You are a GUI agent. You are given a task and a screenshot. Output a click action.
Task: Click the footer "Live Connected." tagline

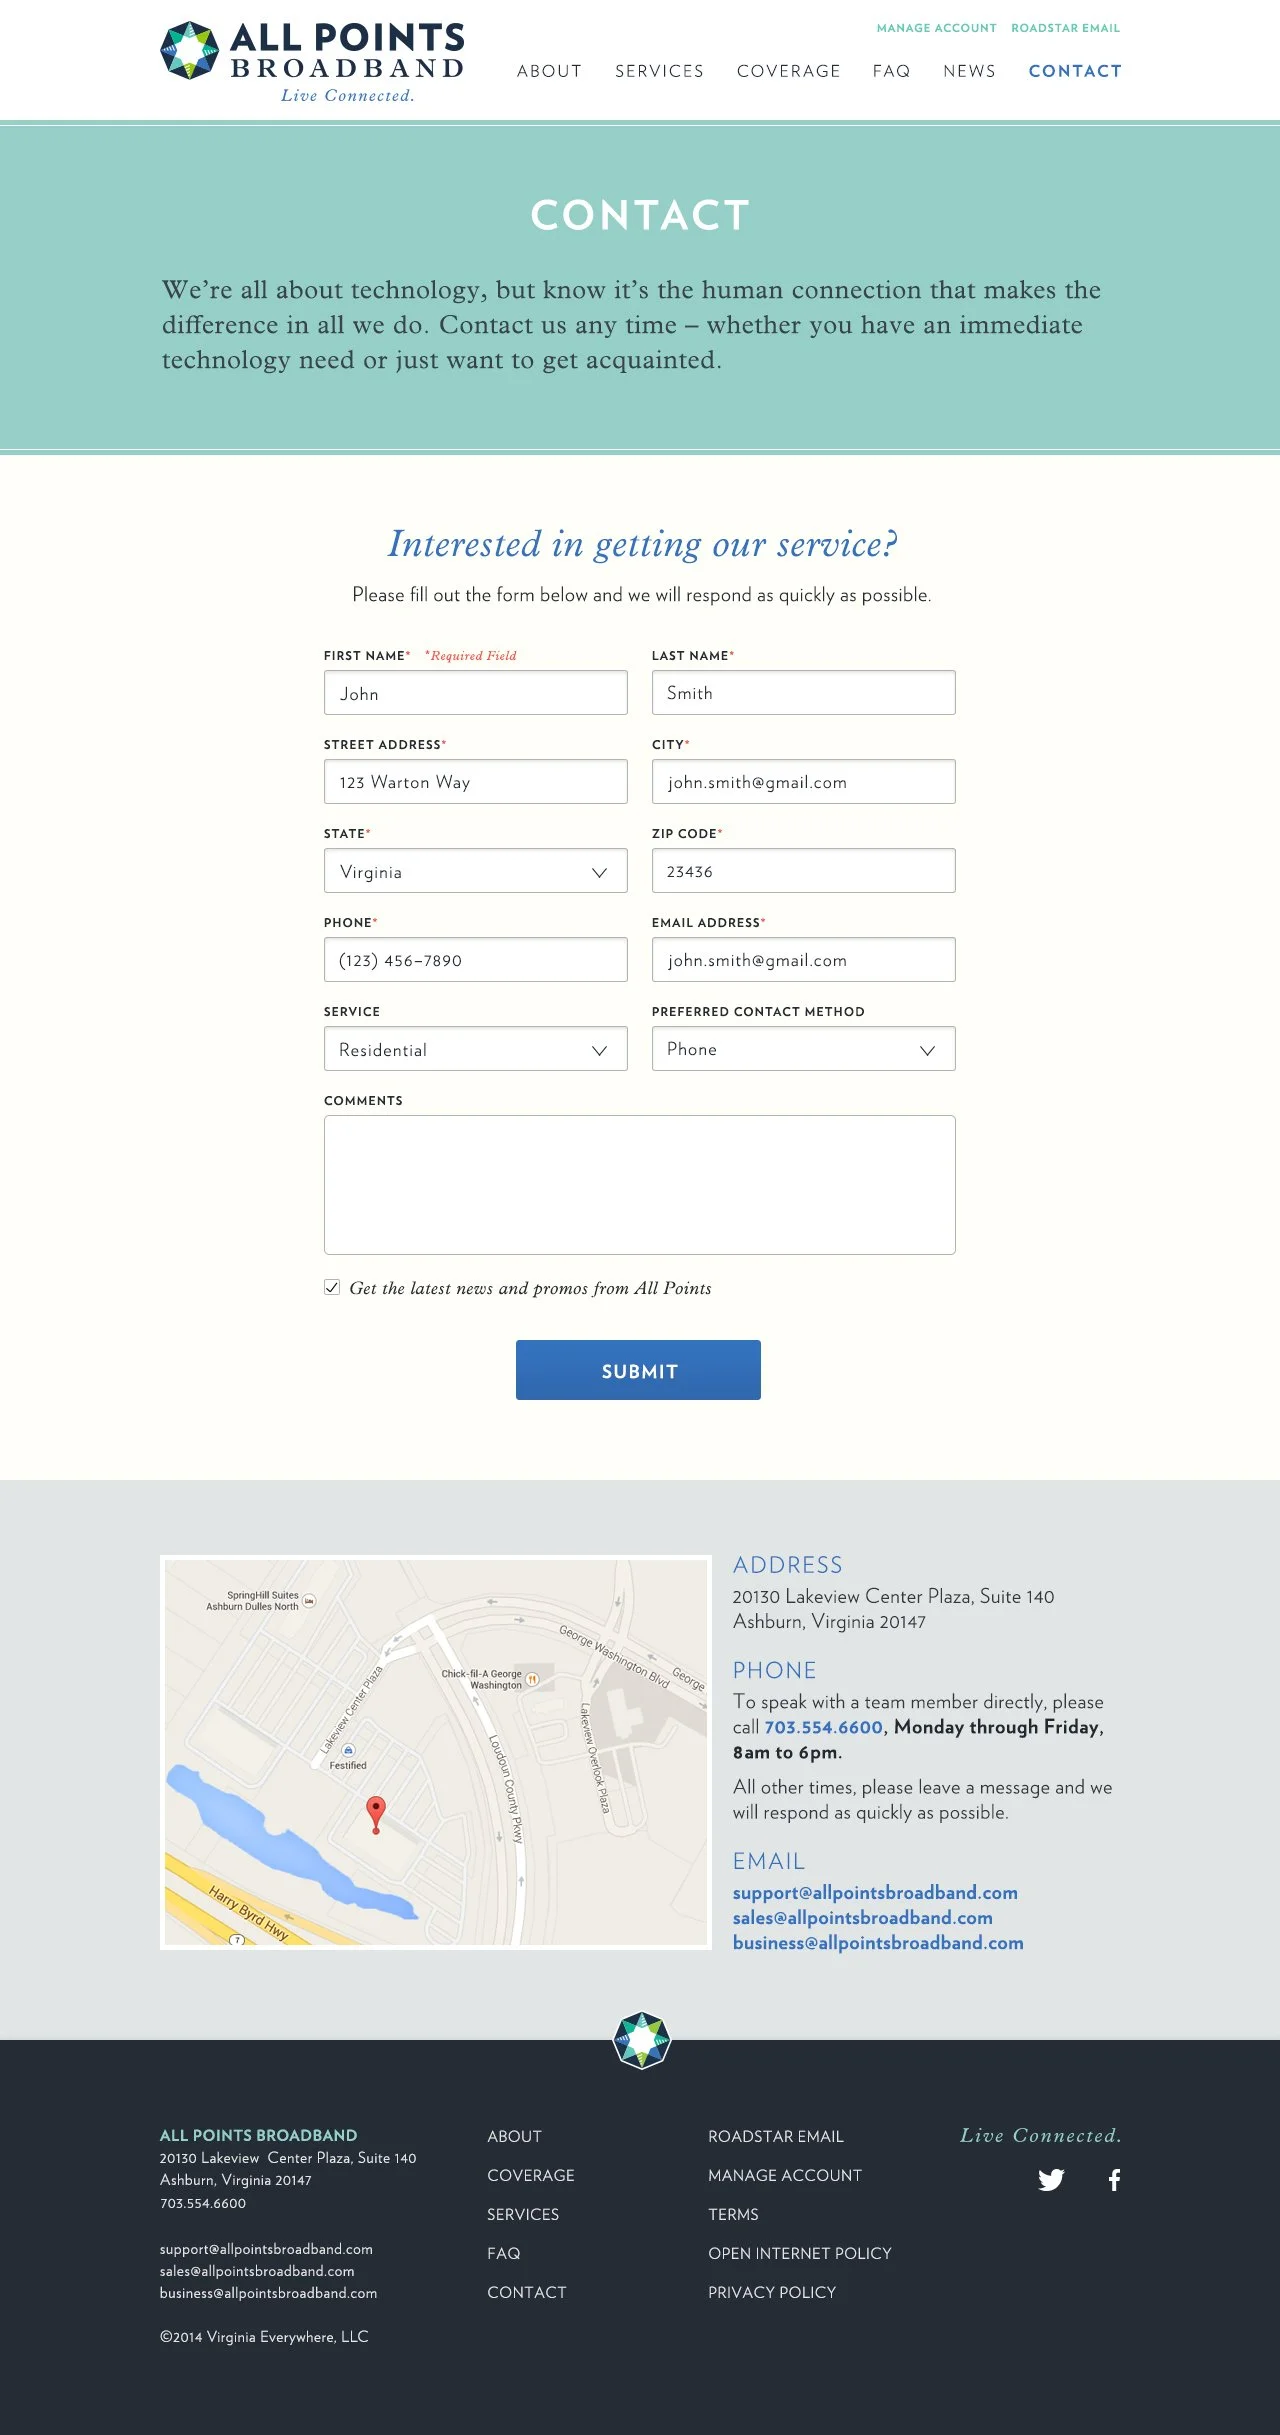point(1041,2135)
